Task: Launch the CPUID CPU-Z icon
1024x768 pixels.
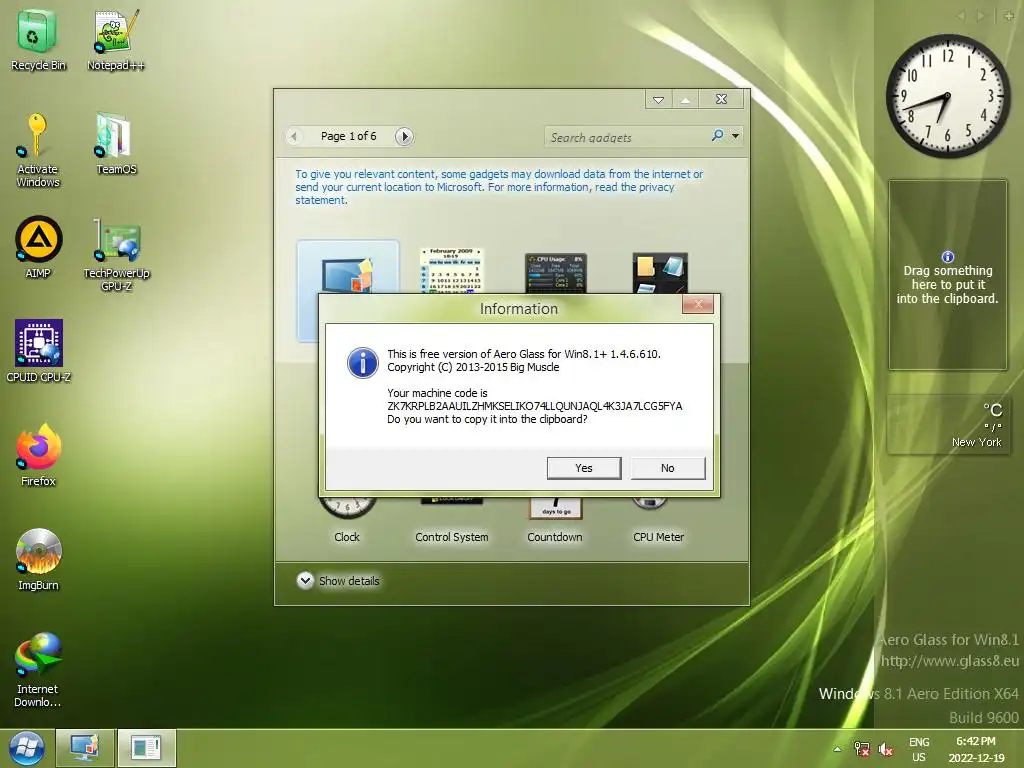Action: click(38, 351)
